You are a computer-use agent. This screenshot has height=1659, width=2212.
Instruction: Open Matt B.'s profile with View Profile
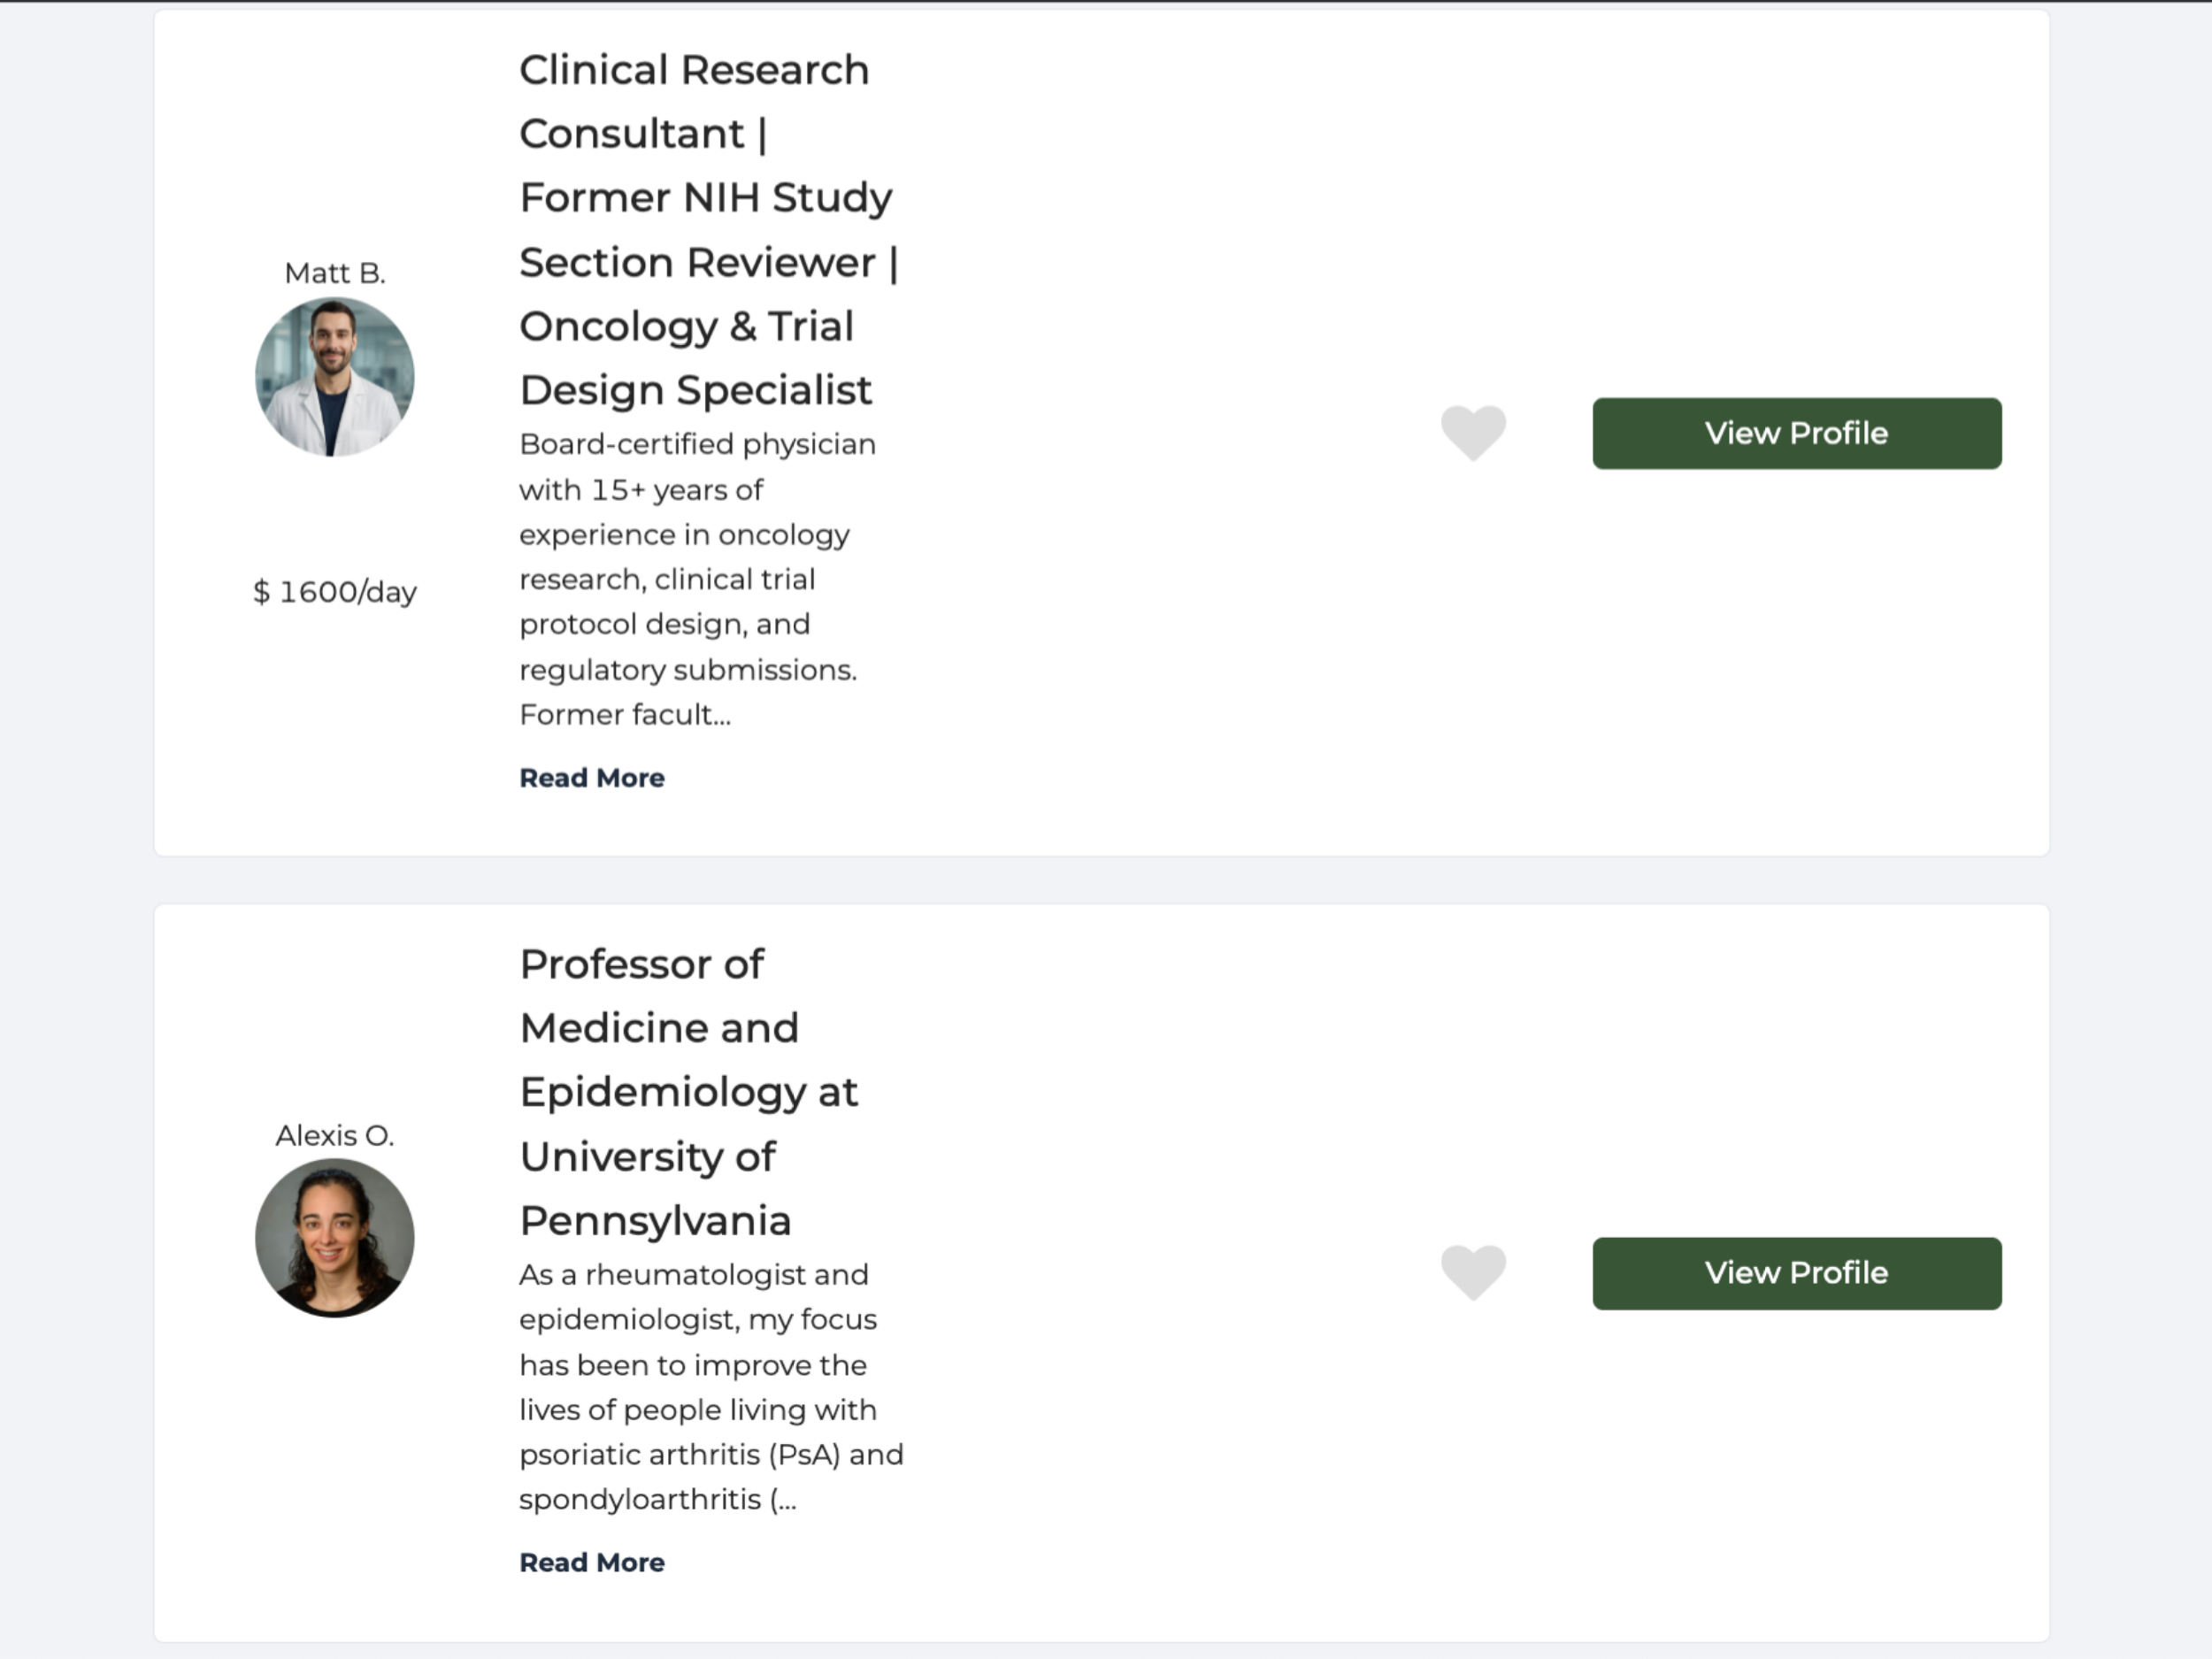(1796, 433)
